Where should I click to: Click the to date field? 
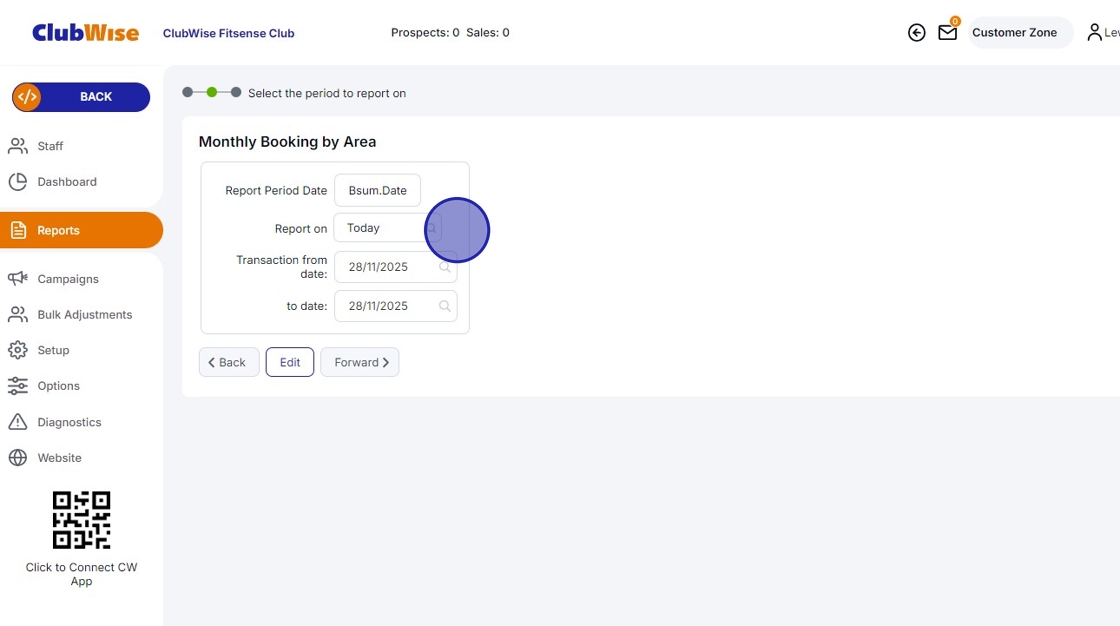coord(396,306)
